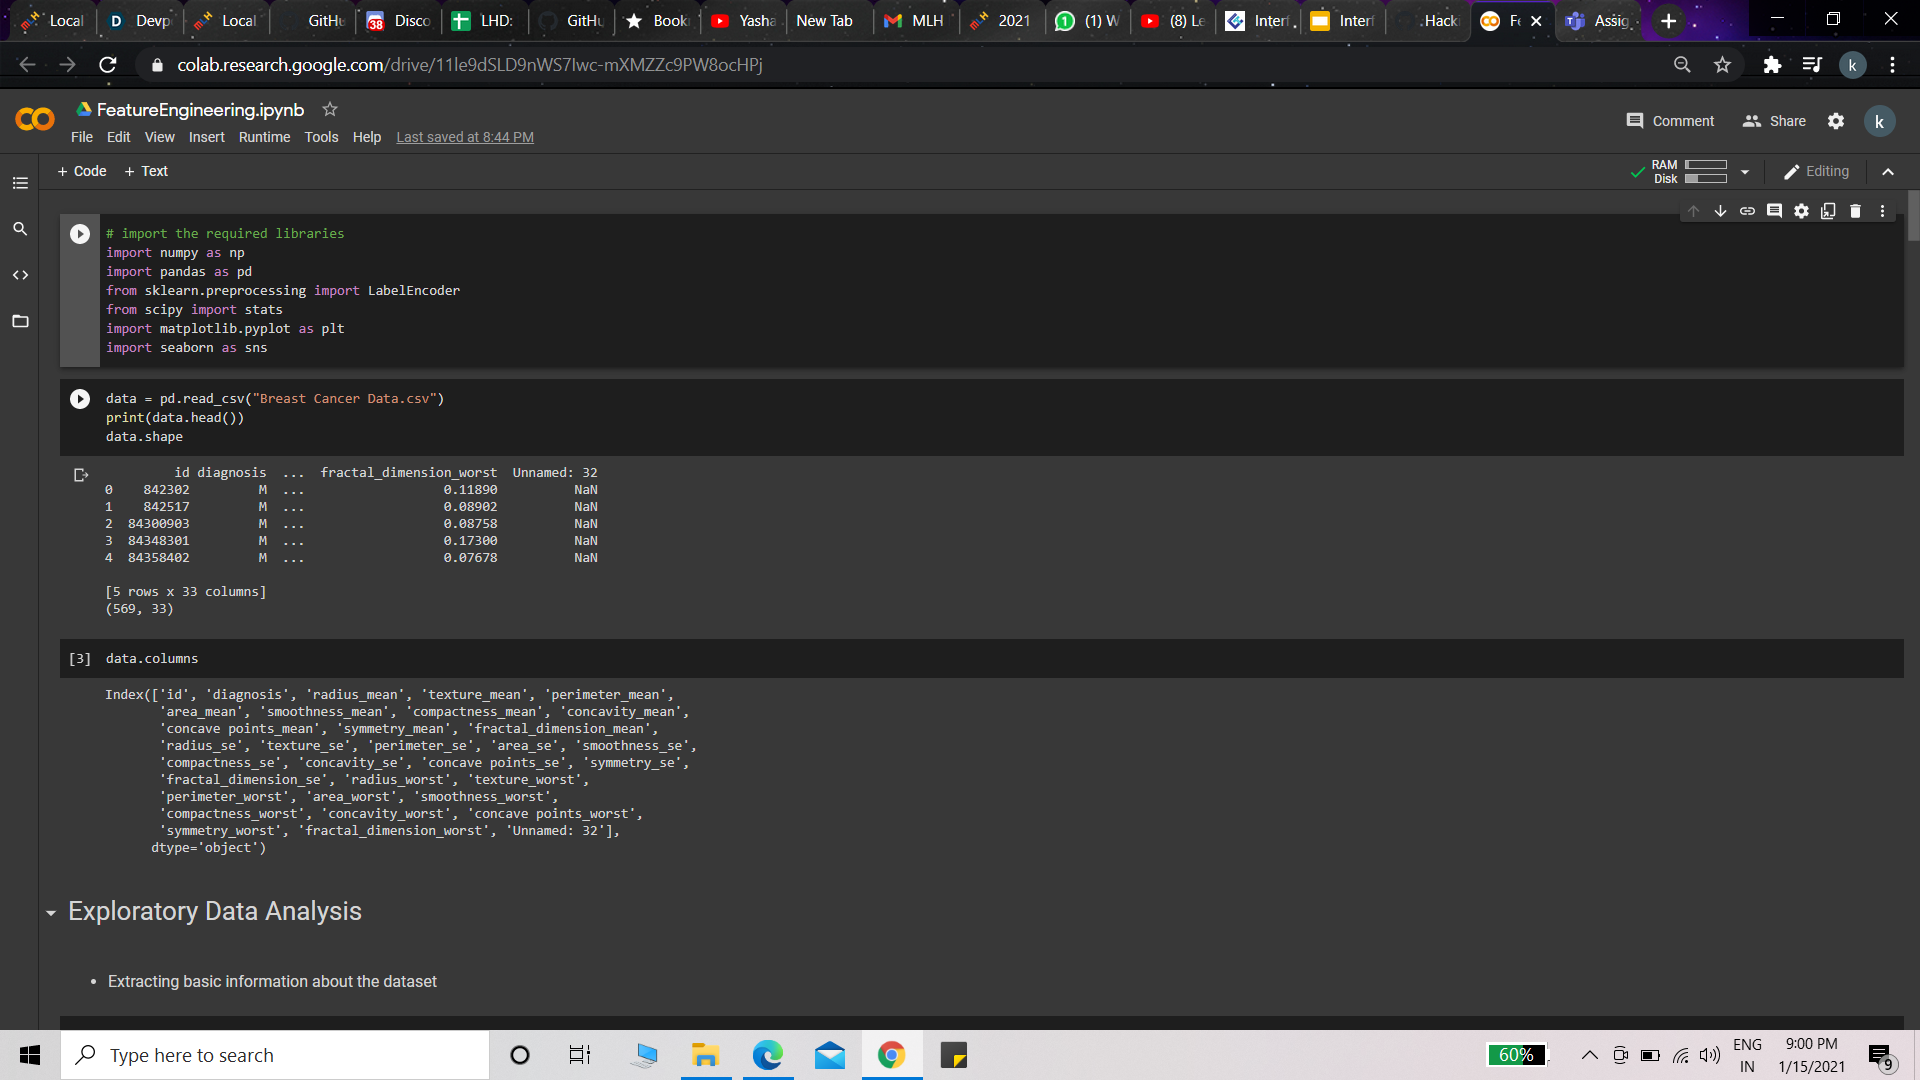Delete the selected cell using trash icon
Screen dimensions: 1920x1080
[1855, 211]
